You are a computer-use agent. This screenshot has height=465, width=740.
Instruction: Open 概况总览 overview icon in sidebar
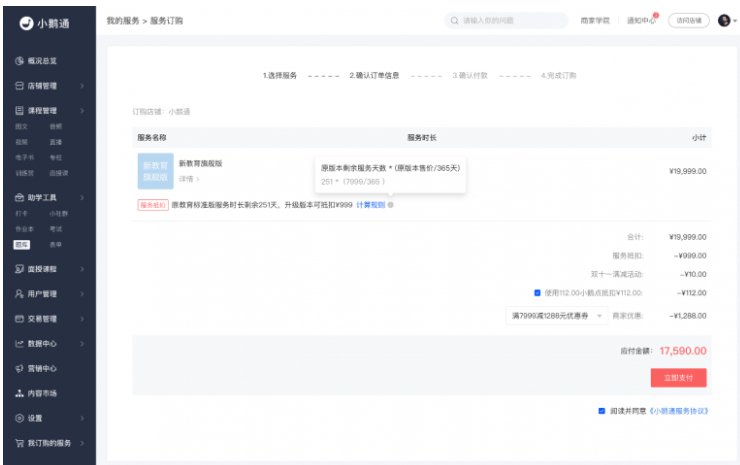(19, 61)
